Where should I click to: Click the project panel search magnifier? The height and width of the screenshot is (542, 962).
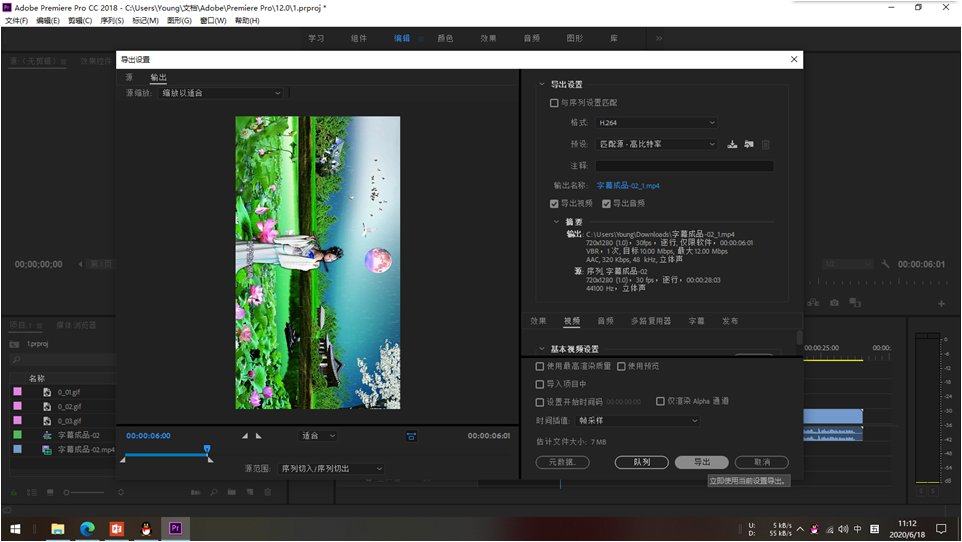pos(17,359)
